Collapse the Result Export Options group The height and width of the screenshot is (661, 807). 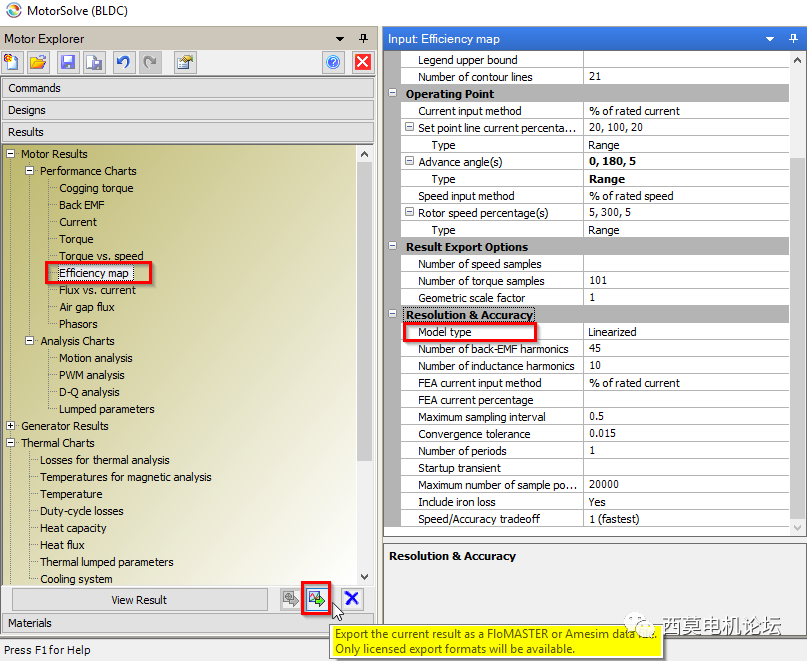(393, 246)
